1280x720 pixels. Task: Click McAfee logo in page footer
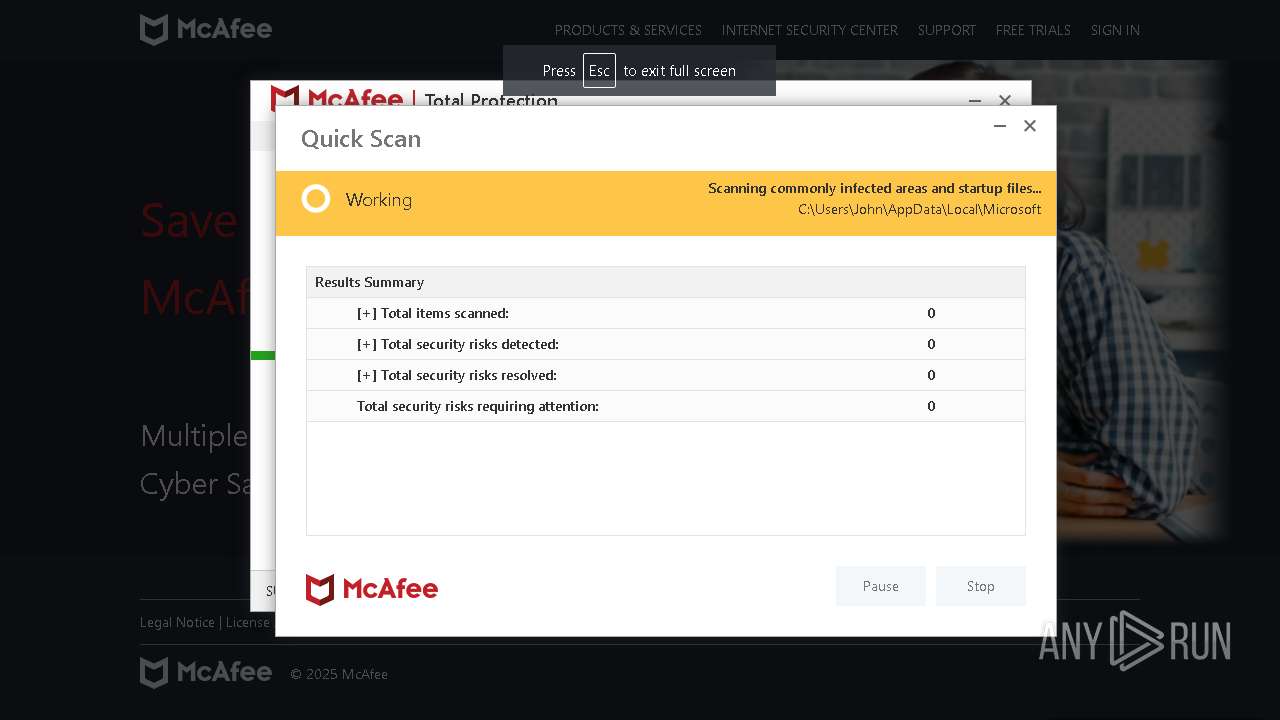[x=206, y=672]
